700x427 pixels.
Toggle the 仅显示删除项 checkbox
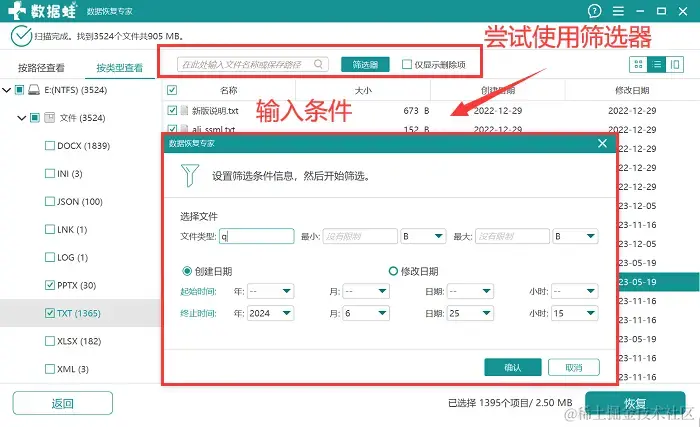click(407, 64)
